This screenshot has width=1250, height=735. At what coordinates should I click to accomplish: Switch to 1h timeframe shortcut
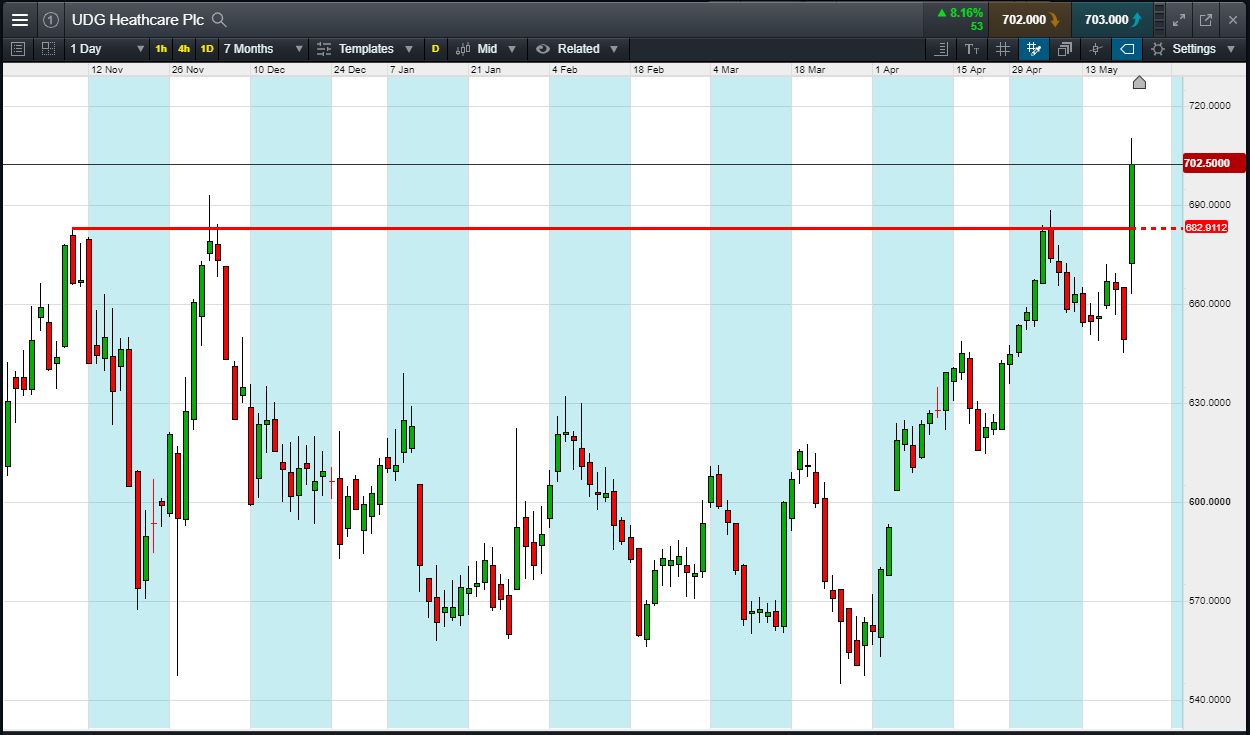pos(161,48)
